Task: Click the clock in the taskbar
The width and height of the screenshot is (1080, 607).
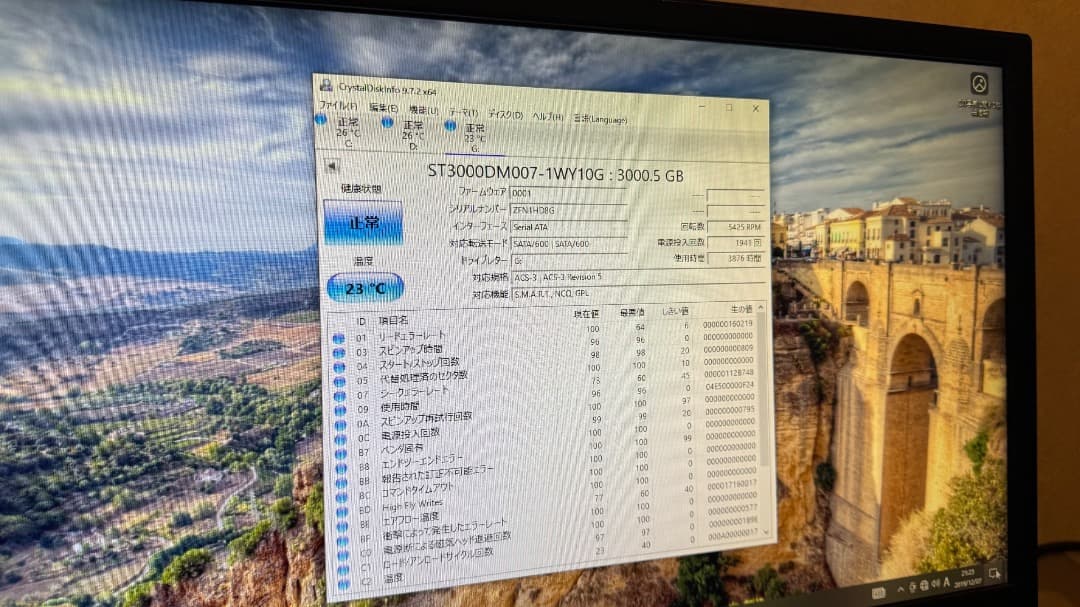Action: (x=966, y=578)
